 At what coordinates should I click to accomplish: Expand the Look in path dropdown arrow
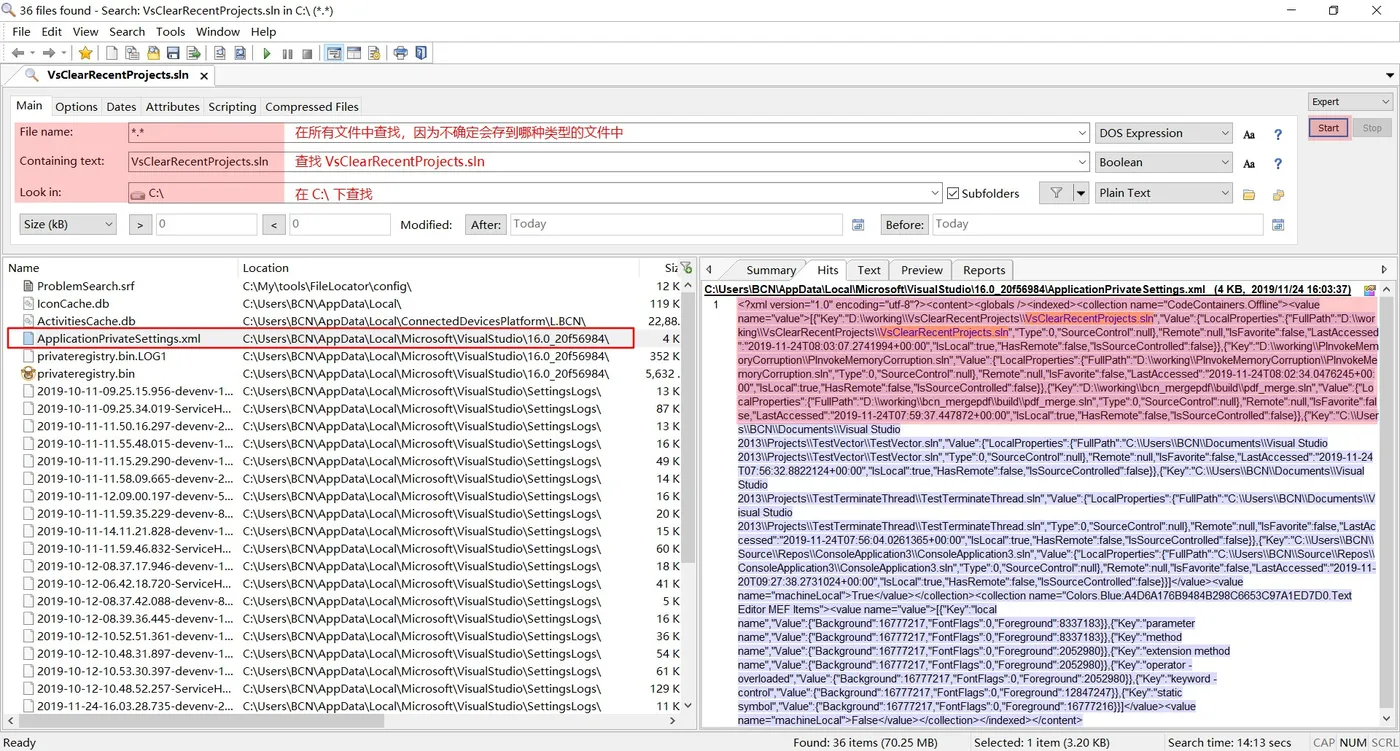936,193
